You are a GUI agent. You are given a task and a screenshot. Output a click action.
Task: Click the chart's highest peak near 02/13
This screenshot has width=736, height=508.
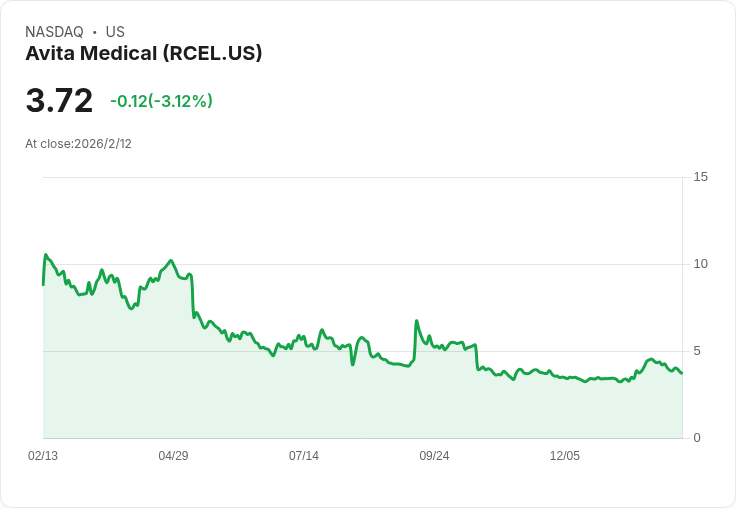click(x=46, y=255)
